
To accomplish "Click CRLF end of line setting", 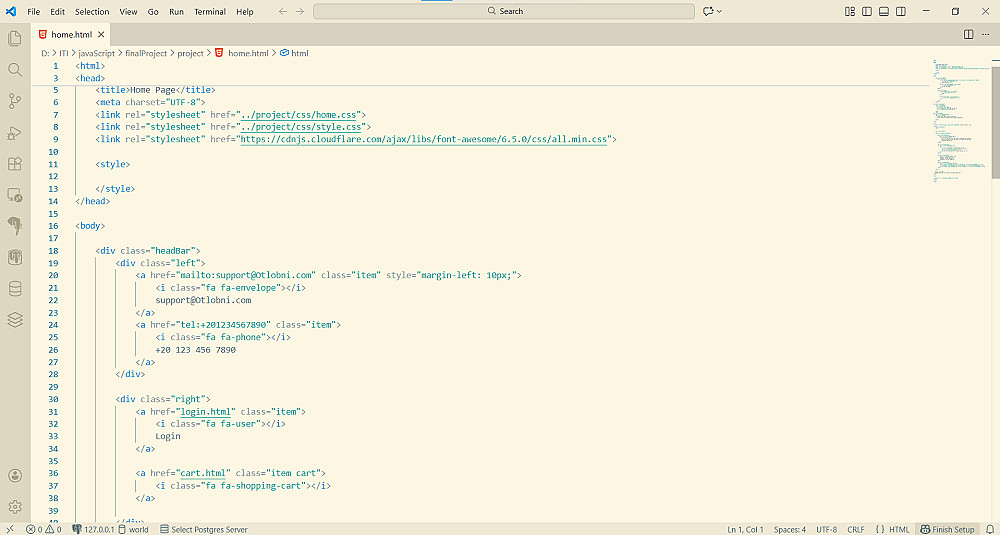I will point(856,529).
